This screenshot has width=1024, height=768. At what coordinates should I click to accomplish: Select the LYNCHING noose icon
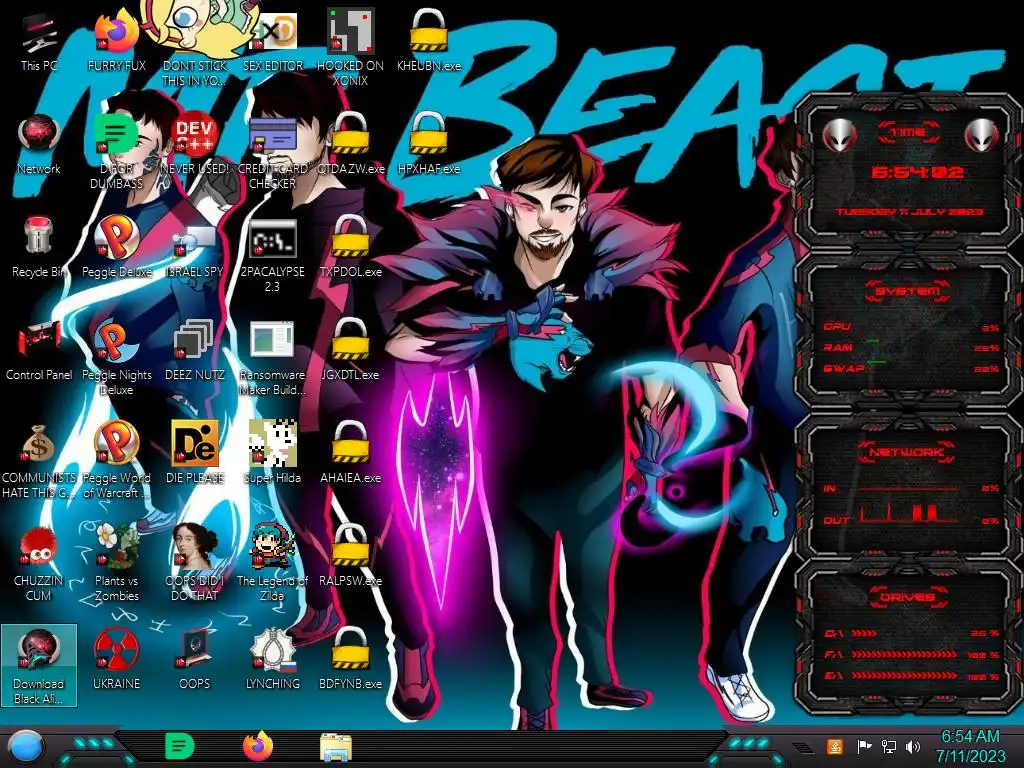[273, 658]
